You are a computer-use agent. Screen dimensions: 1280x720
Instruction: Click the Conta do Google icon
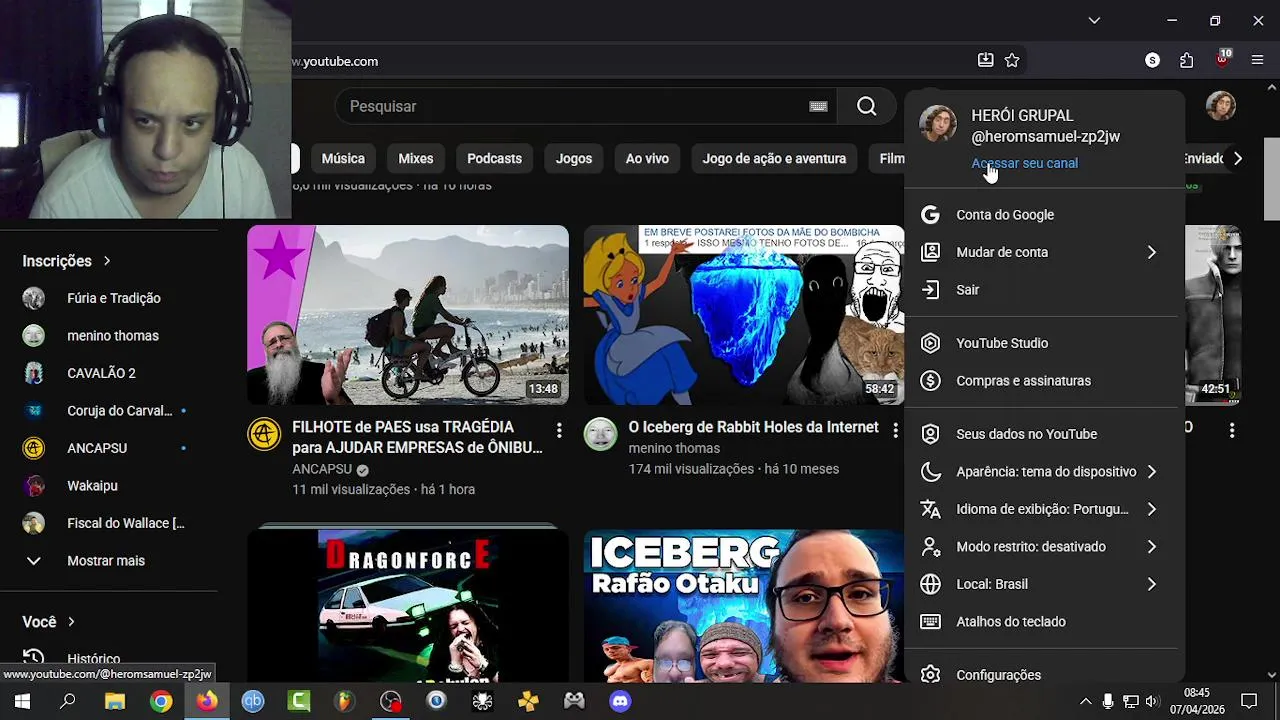point(930,215)
